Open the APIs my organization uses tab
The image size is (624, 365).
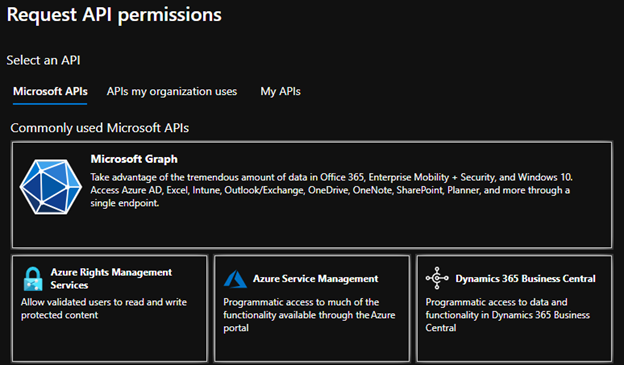[172, 92]
